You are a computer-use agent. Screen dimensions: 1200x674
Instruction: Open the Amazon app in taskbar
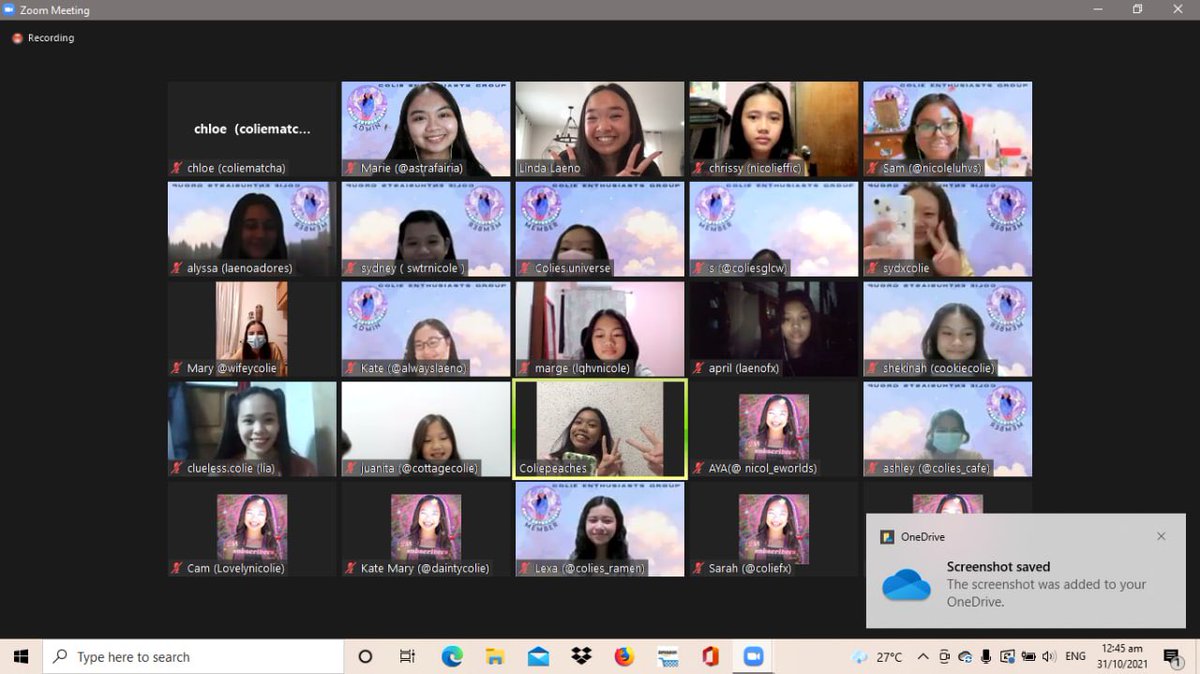click(x=667, y=657)
